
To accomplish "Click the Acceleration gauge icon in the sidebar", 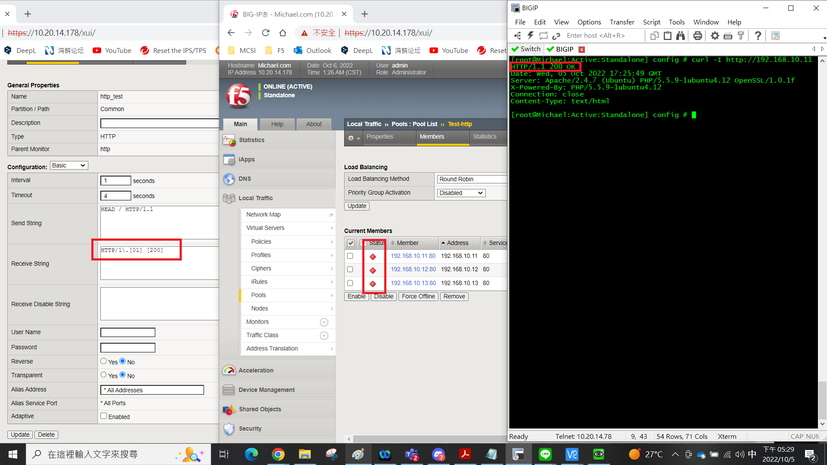I will (x=229, y=370).
